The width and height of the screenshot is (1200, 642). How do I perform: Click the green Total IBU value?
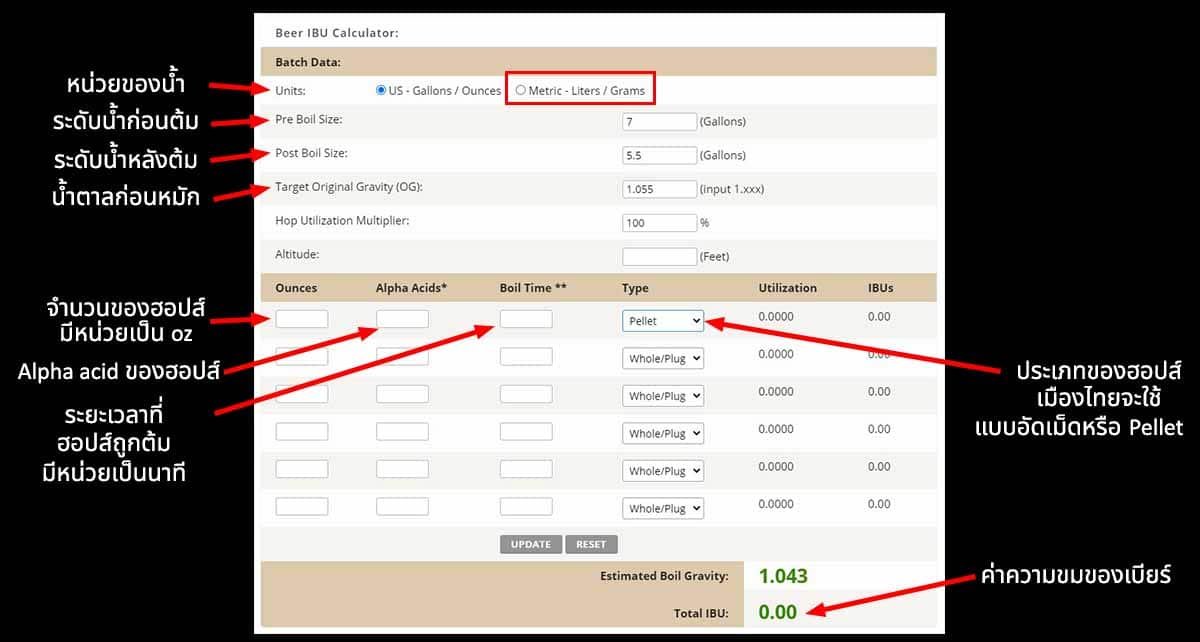coord(777,612)
